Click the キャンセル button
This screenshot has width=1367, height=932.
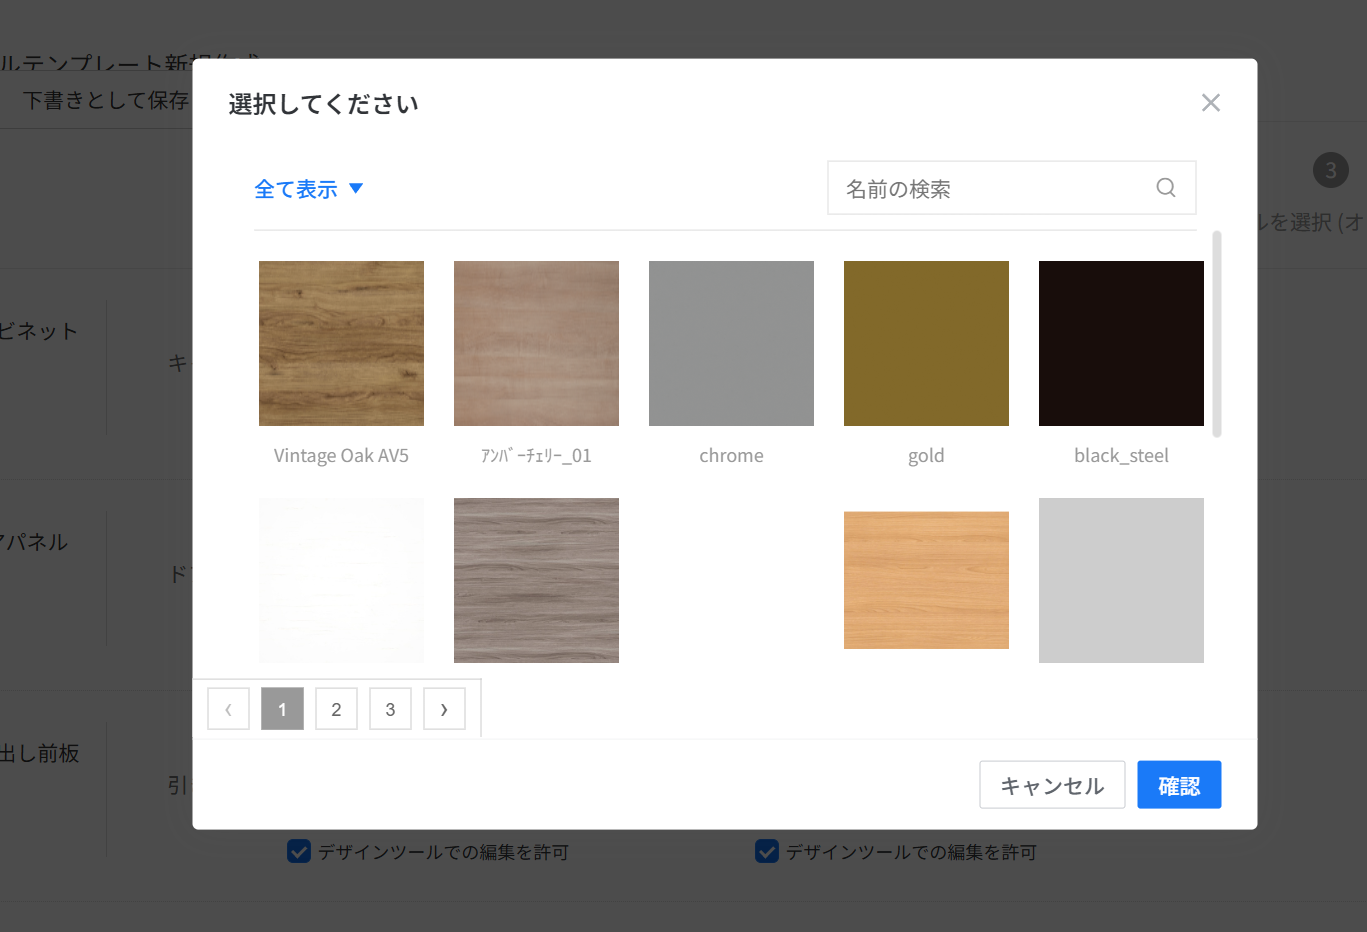[x=1052, y=785]
